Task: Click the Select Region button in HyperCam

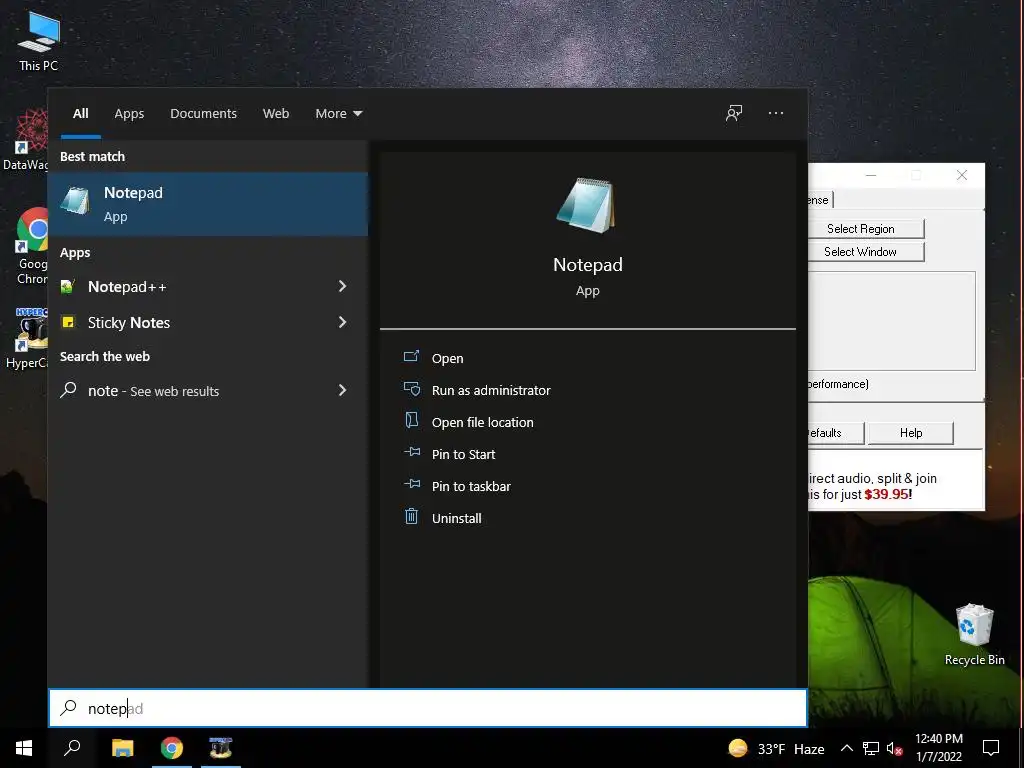Action: point(865,229)
